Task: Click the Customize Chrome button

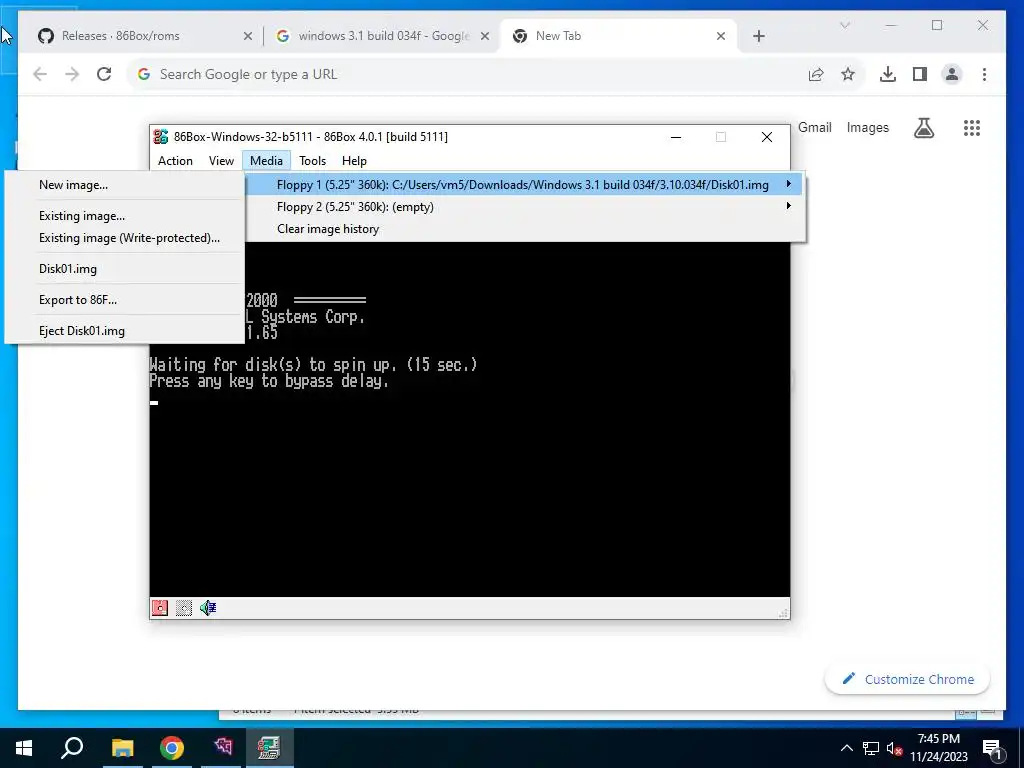Action: 907,679
